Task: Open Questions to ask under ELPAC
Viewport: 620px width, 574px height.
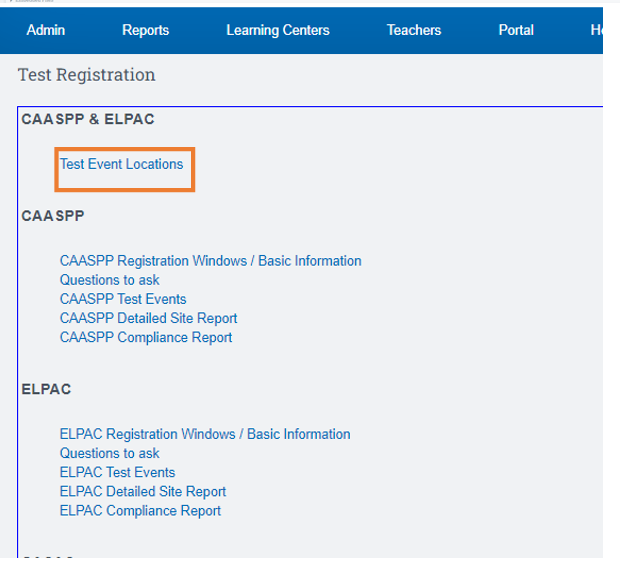Action: [110, 453]
